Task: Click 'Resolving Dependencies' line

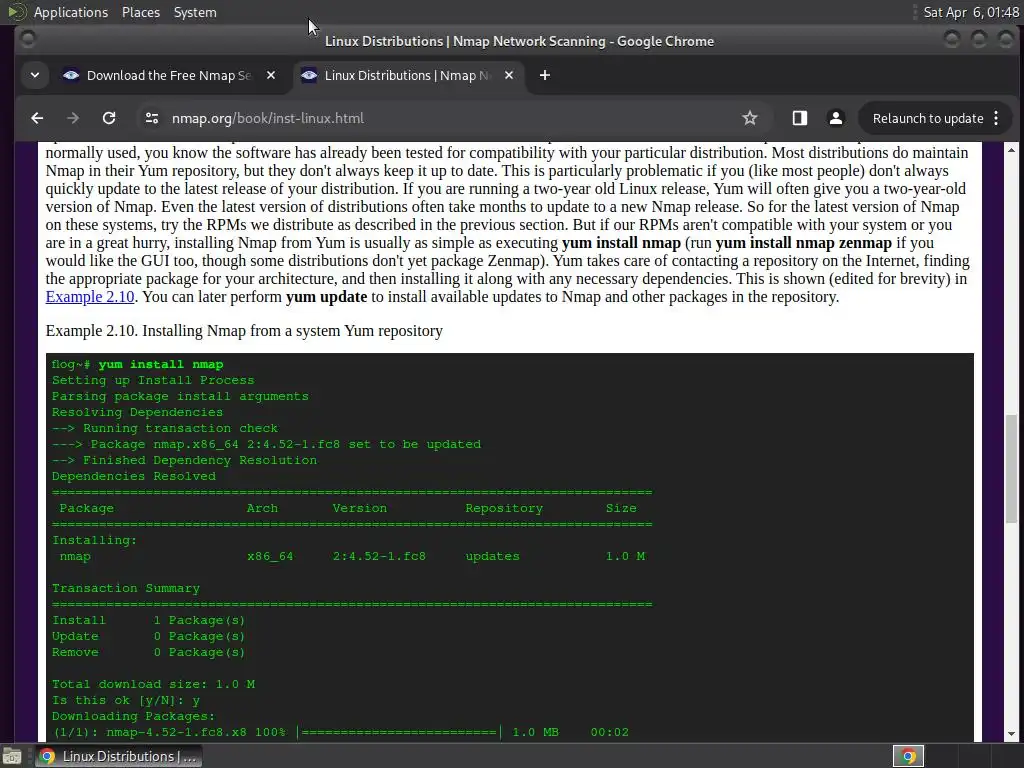Action: coord(137,412)
